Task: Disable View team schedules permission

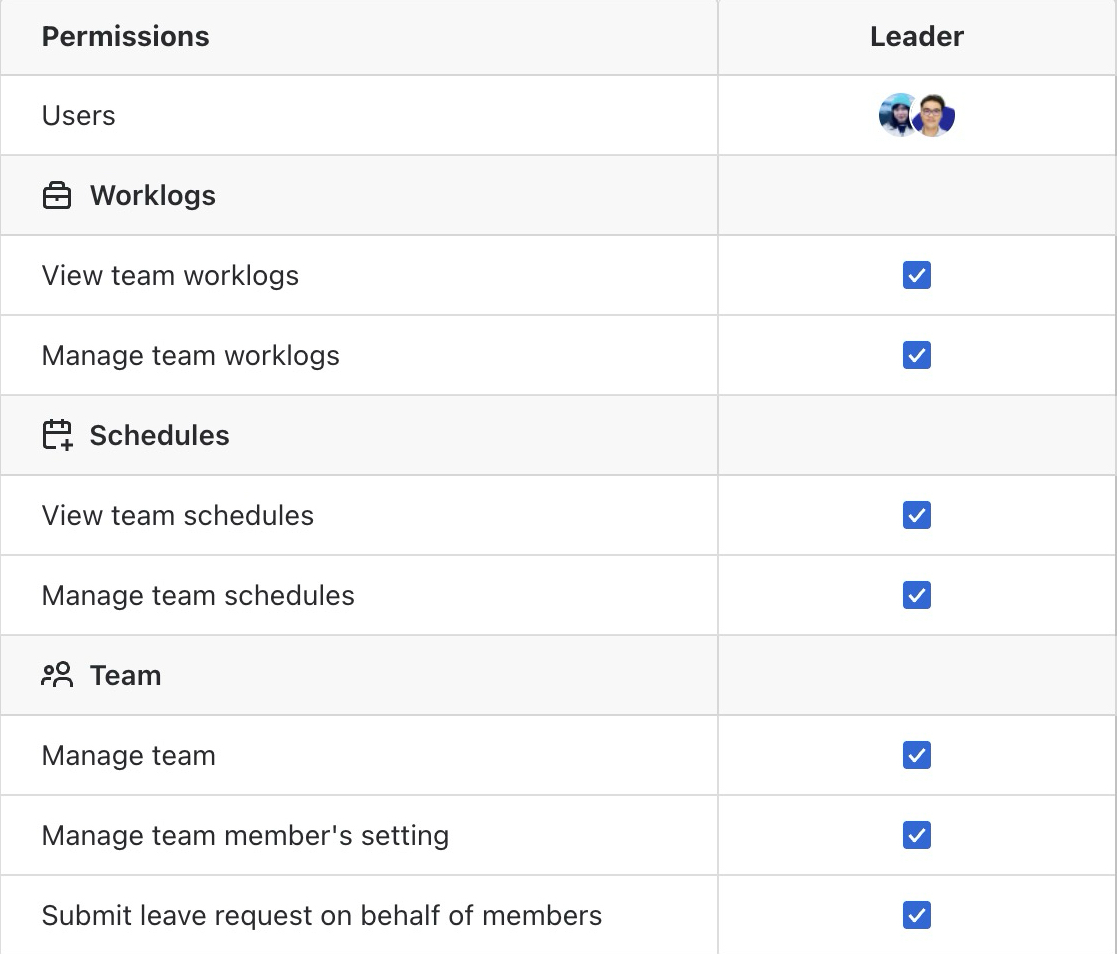Action: [917, 515]
